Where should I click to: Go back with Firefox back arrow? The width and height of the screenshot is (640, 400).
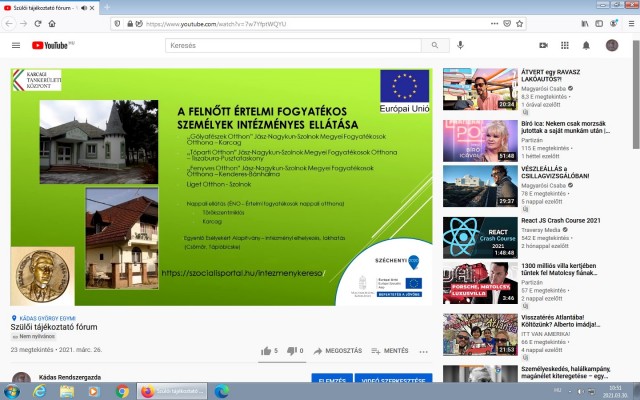pyautogui.click(x=9, y=24)
